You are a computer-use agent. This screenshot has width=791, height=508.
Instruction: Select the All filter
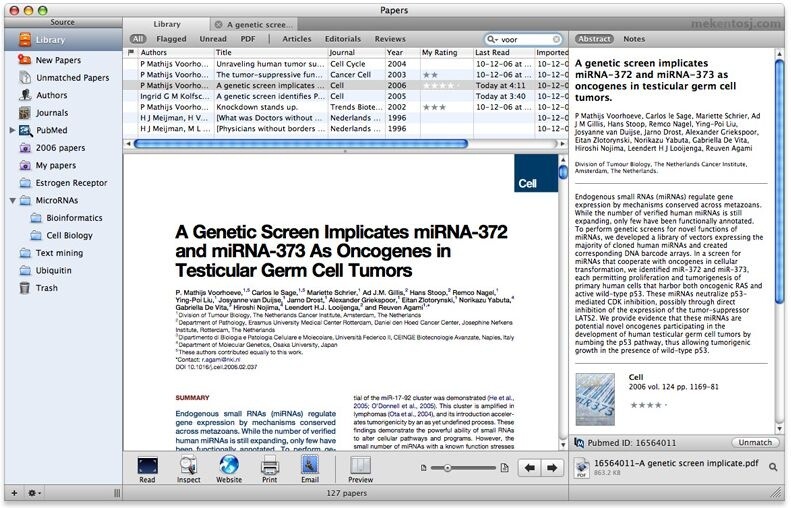pos(138,39)
